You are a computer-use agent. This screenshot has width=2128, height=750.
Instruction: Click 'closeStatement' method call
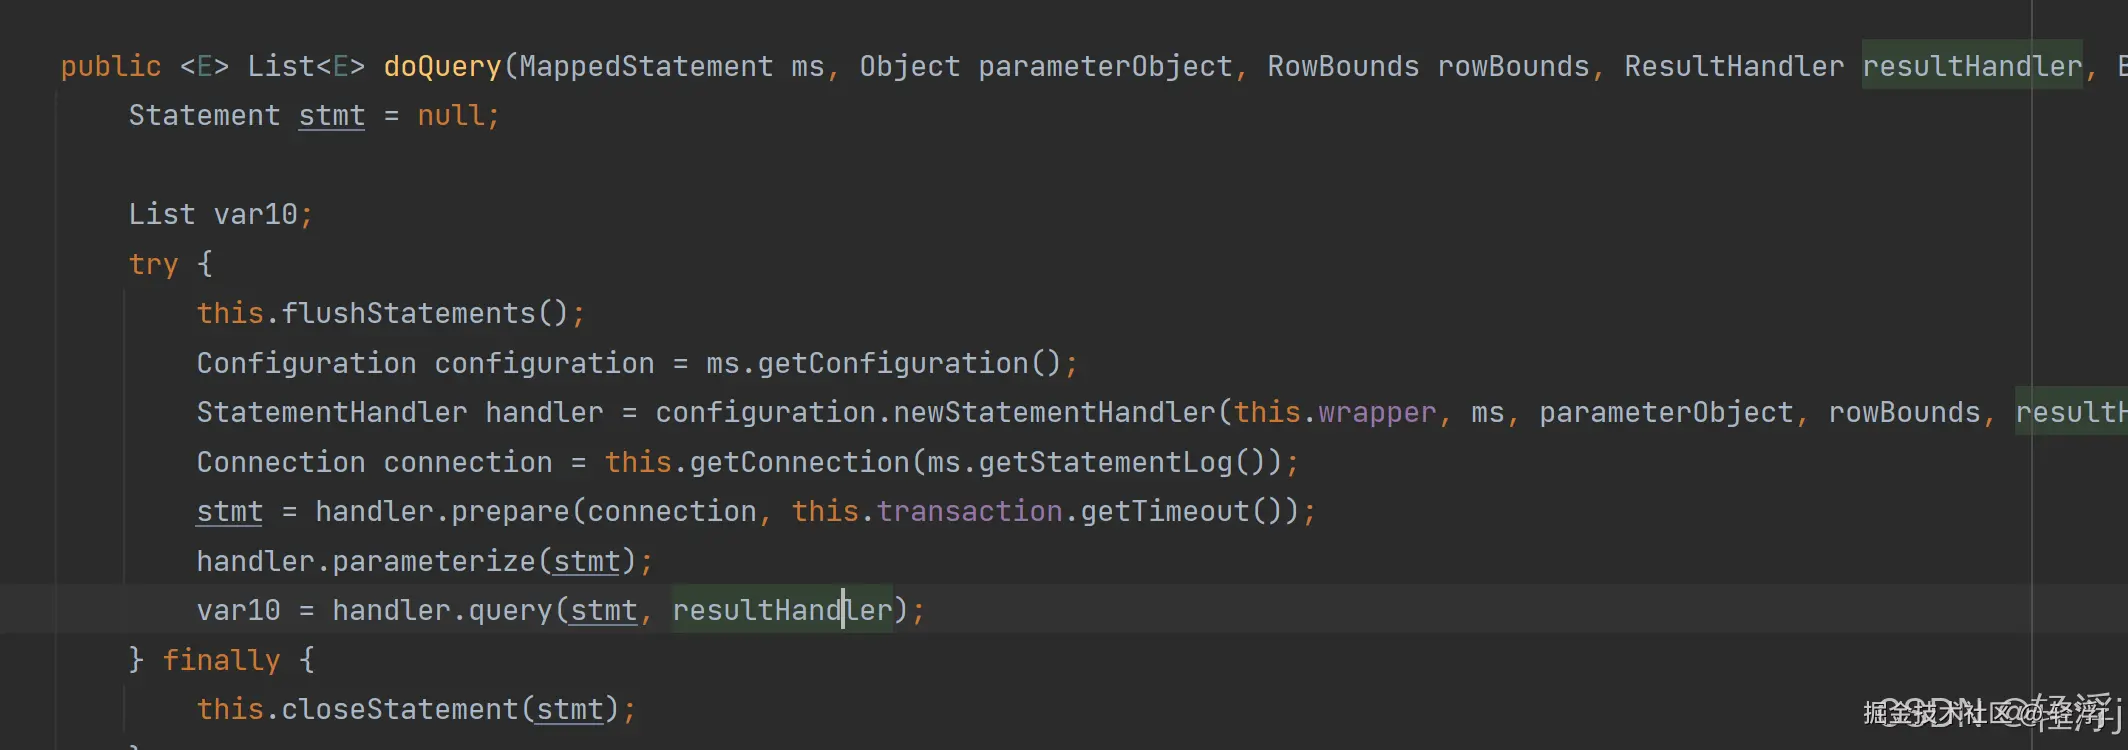click(400, 709)
